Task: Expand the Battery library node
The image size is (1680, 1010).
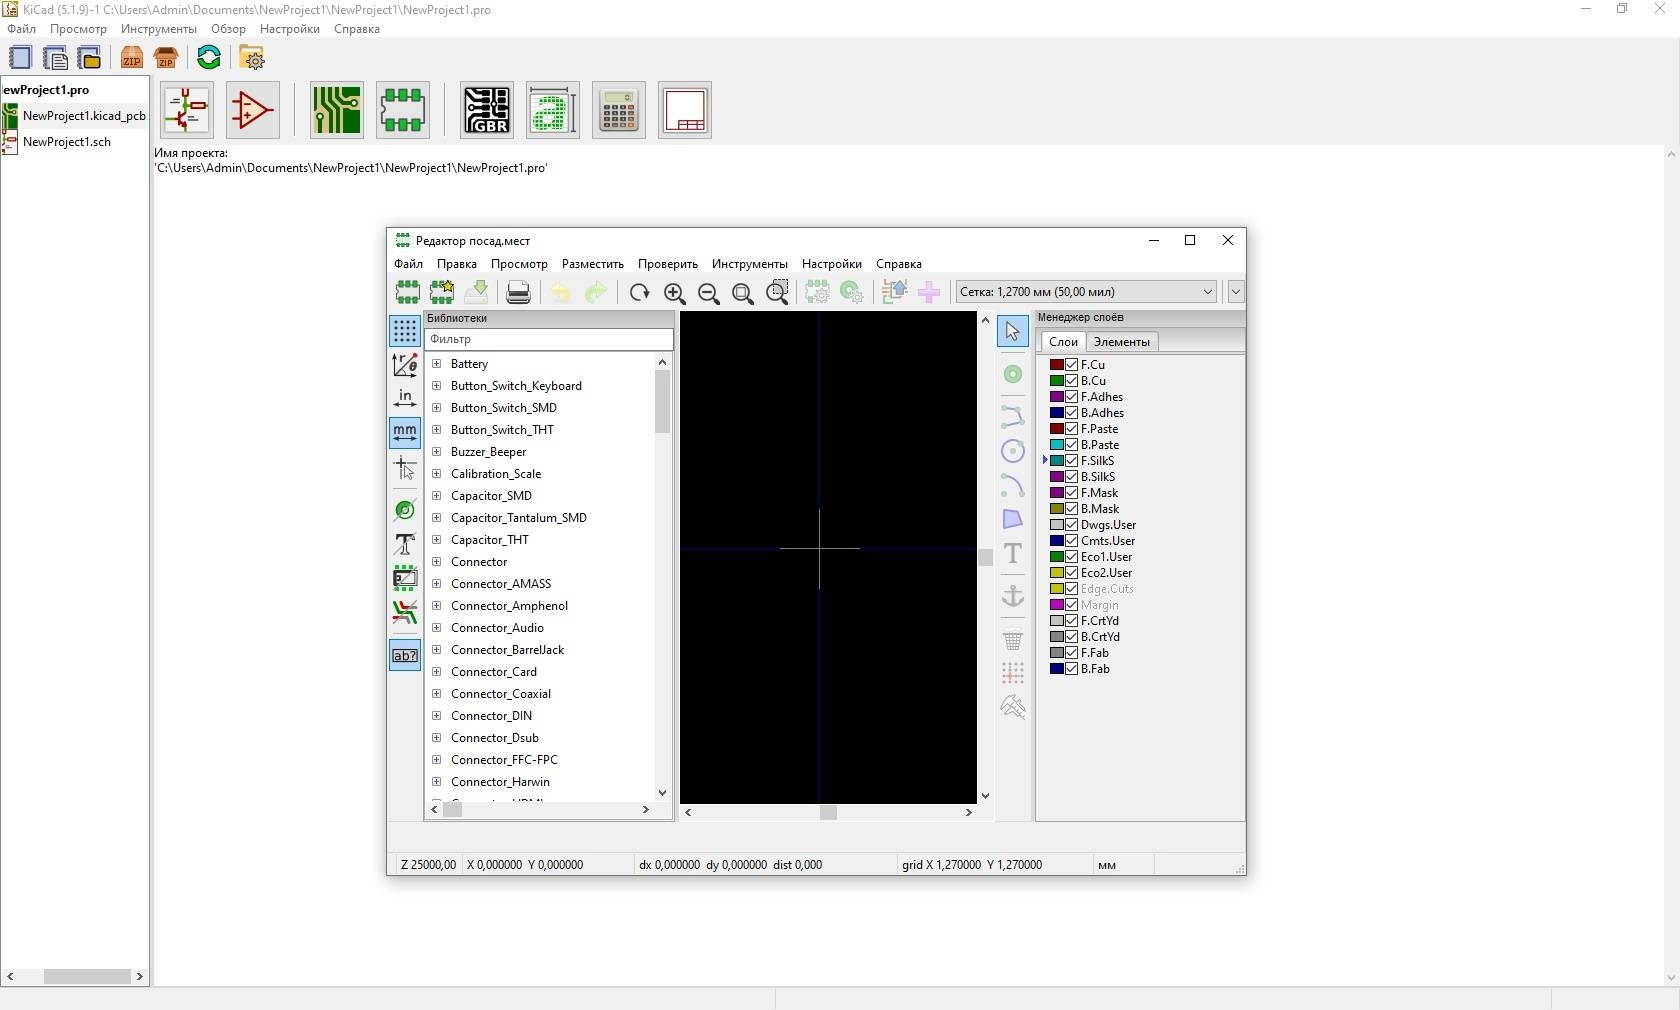Action: point(436,364)
